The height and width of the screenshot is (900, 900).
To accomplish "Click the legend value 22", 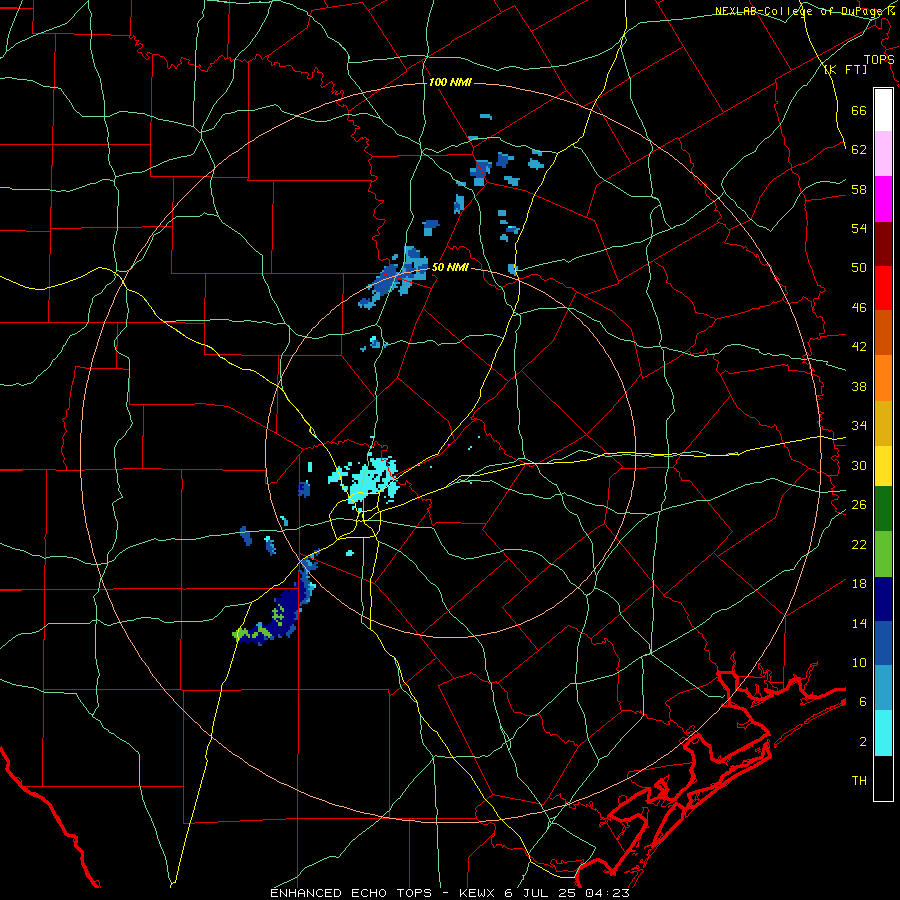I will point(859,544).
